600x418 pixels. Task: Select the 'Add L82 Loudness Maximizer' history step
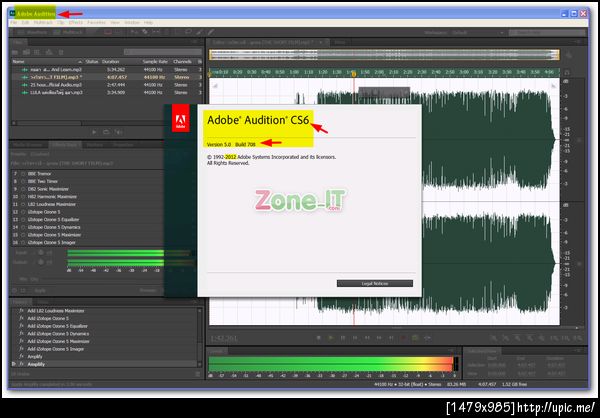[x=56, y=311]
